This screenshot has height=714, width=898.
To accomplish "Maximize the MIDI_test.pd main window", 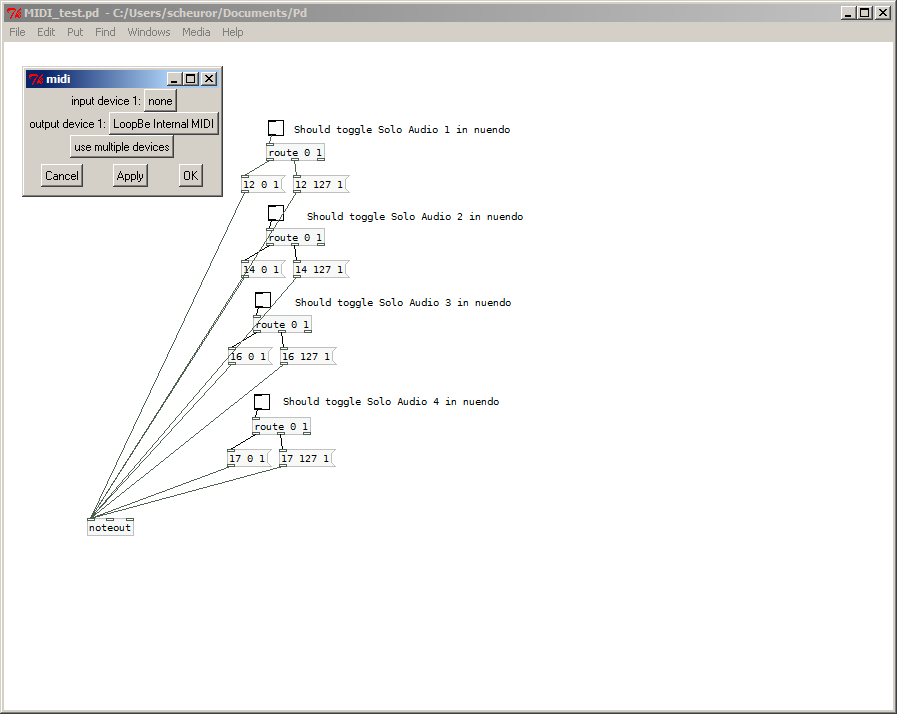I will (x=865, y=13).
